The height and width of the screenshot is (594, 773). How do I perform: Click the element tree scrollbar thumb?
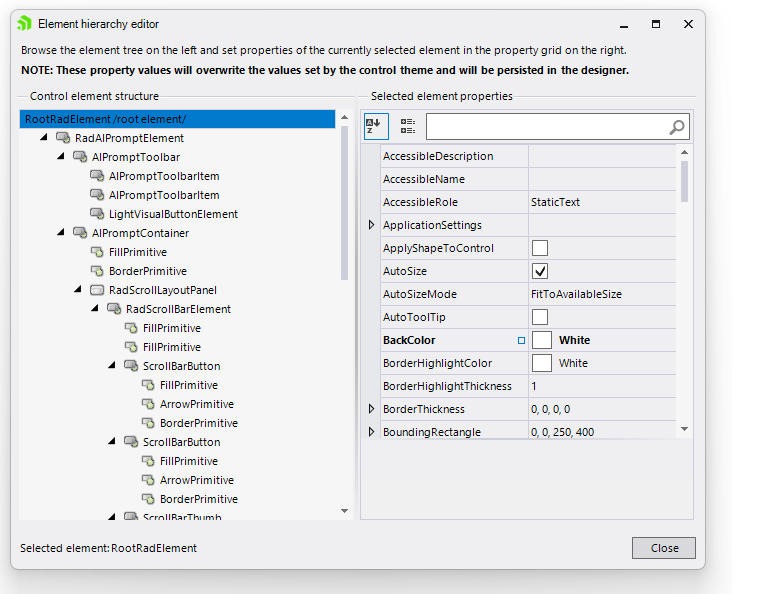point(345,203)
